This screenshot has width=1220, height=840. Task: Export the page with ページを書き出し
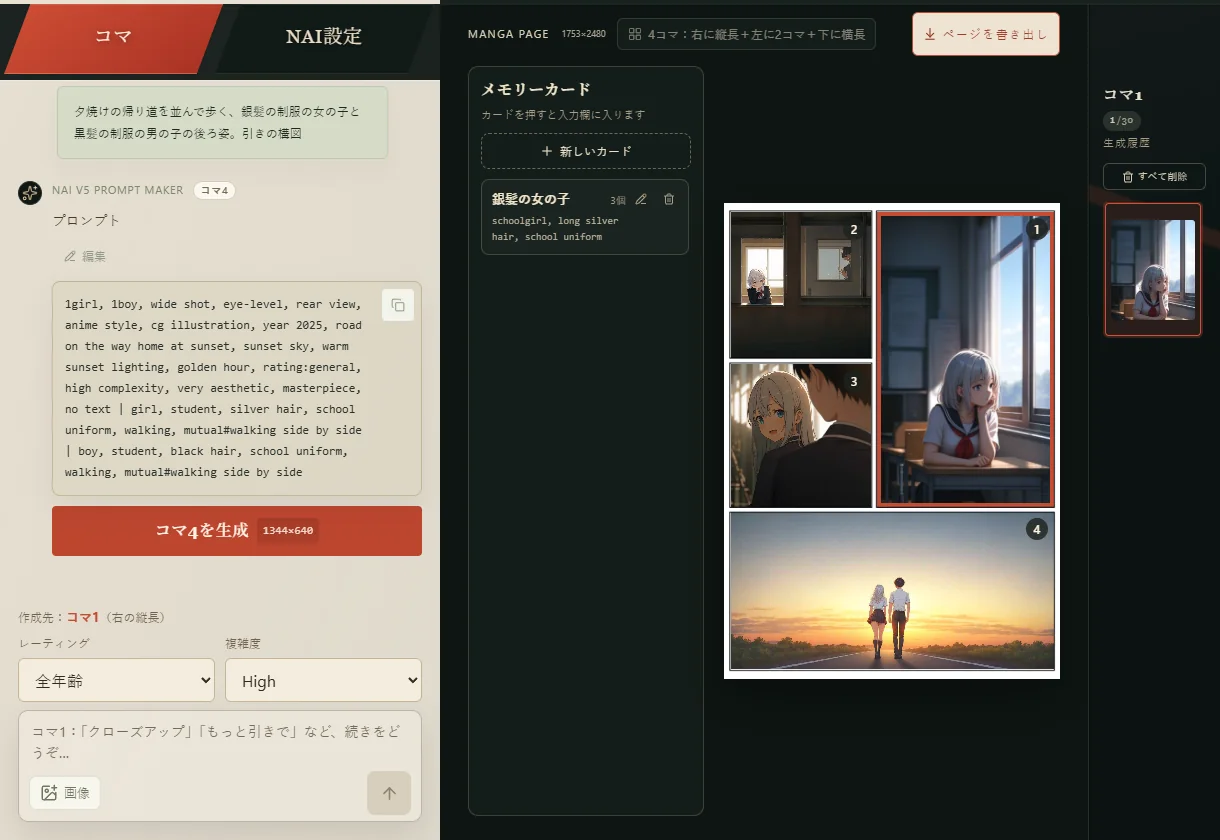tap(985, 34)
